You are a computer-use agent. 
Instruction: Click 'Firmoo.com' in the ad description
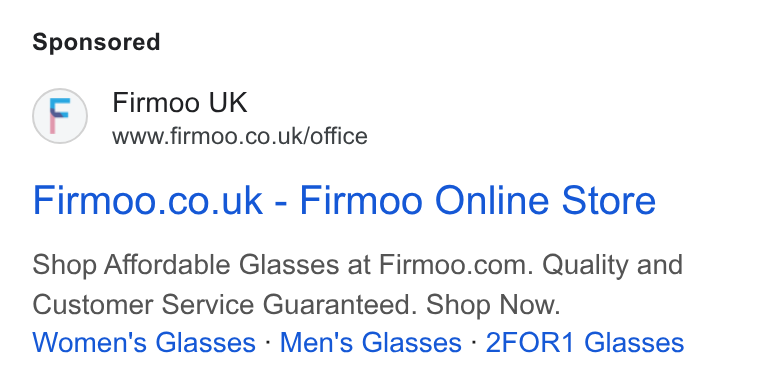(456, 265)
